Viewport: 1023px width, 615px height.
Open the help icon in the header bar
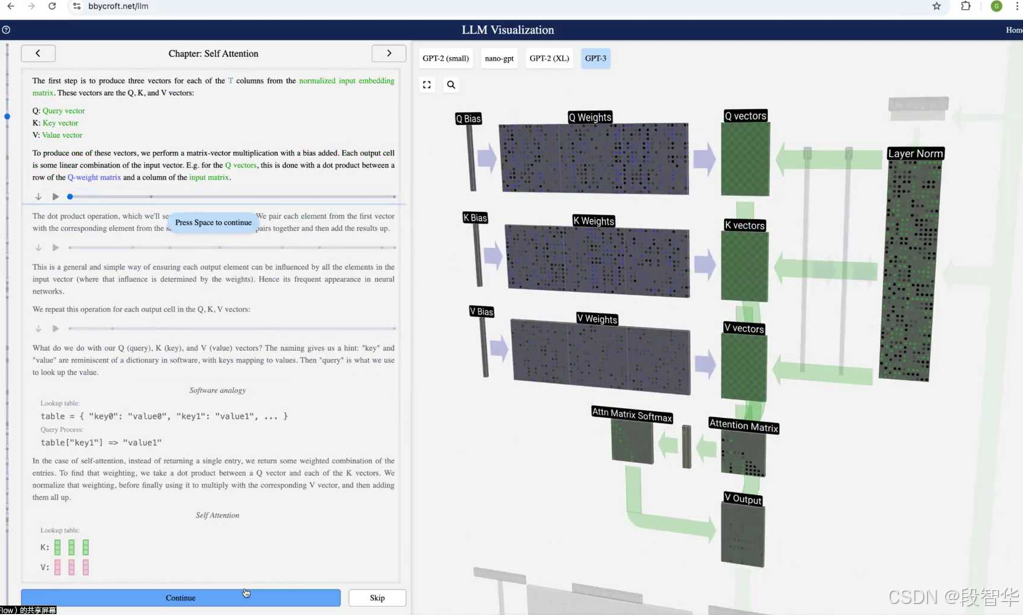click(x=6, y=29)
